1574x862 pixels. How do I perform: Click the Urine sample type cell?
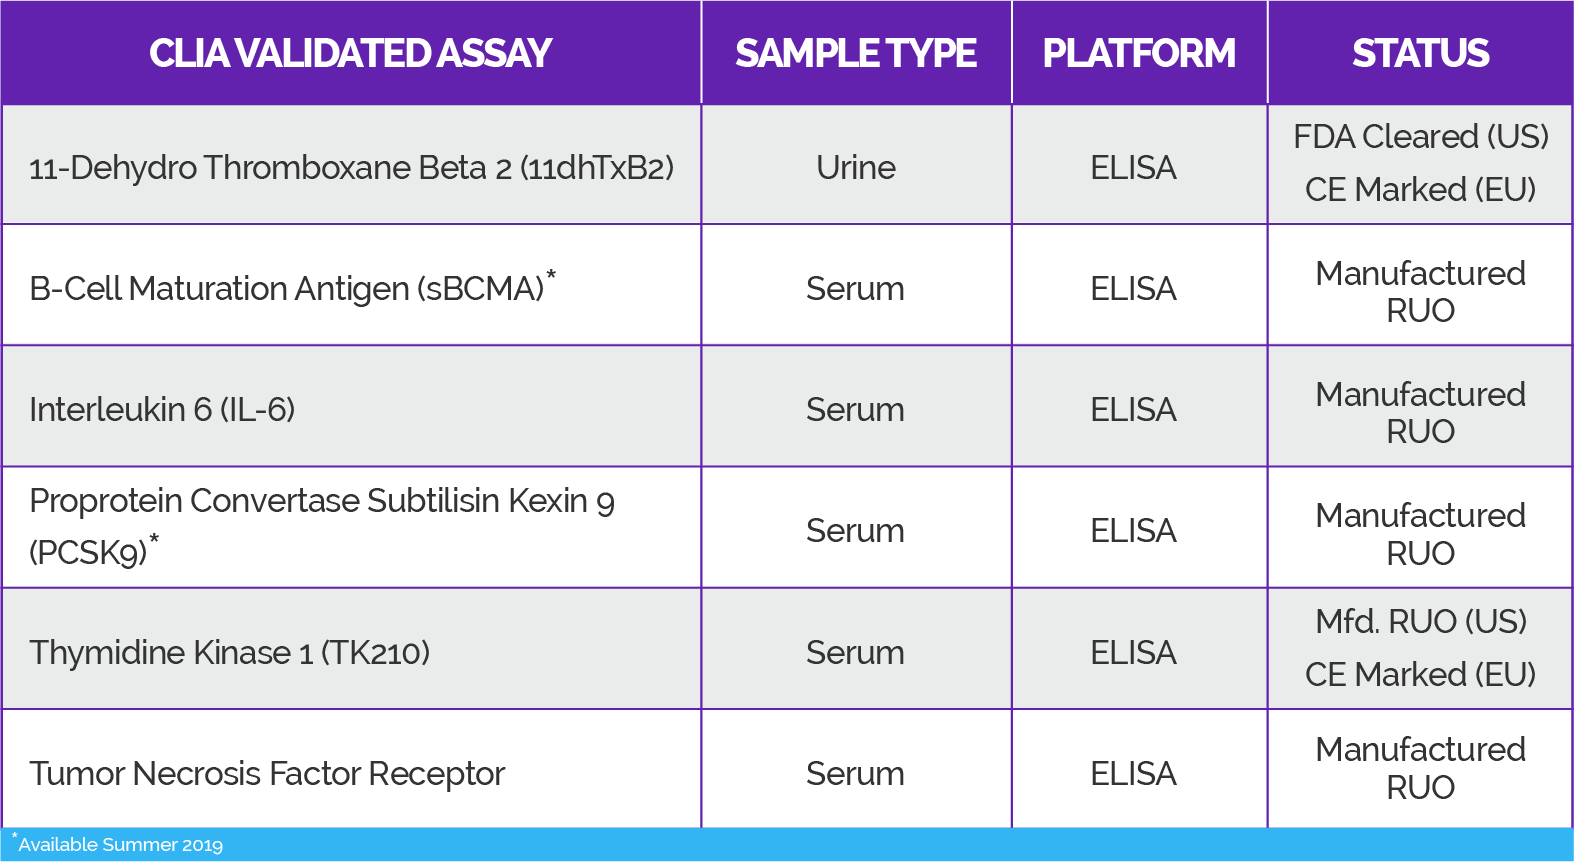[856, 167]
